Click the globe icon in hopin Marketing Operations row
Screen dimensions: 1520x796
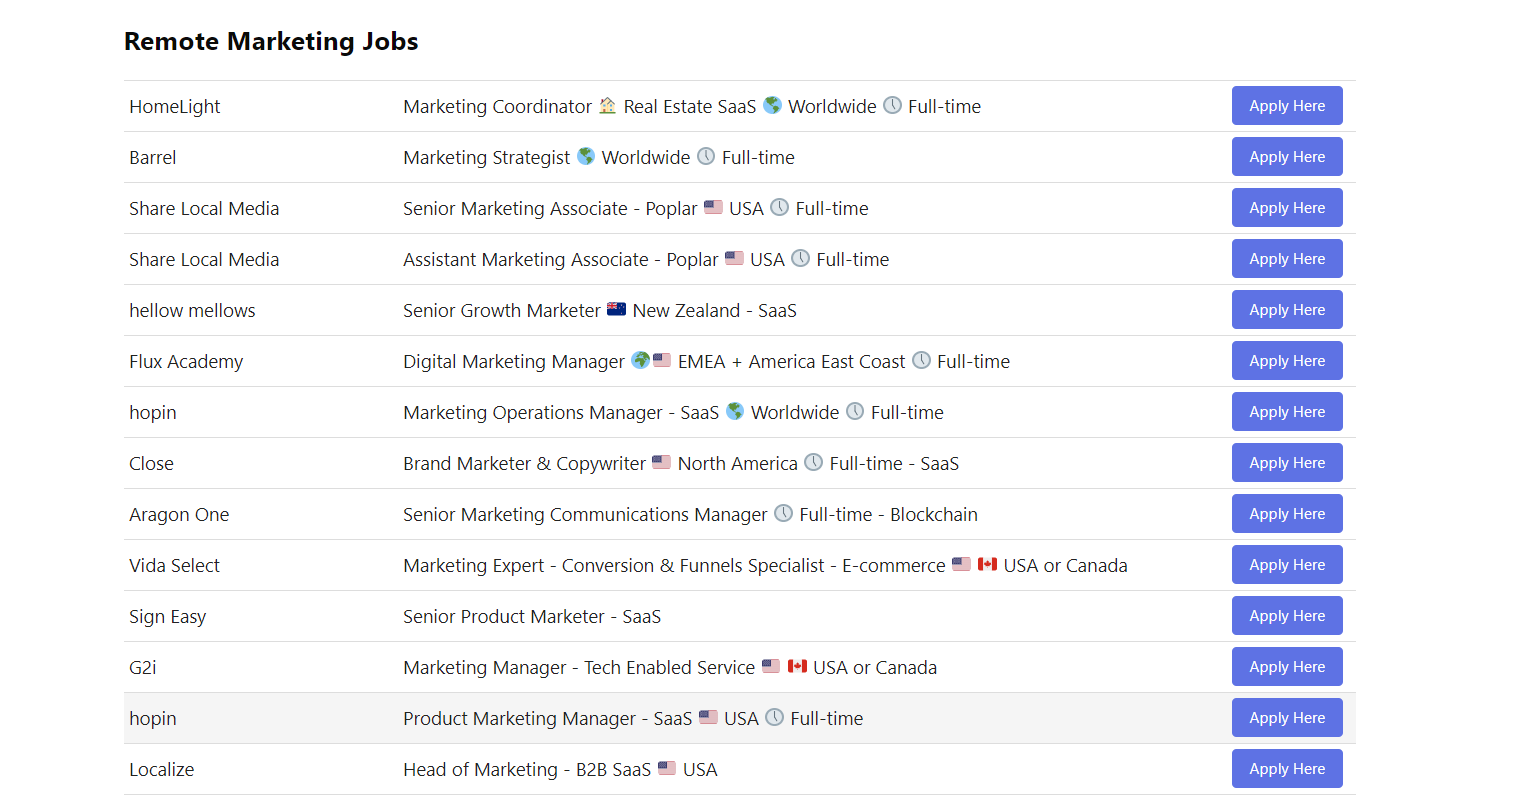[x=735, y=411]
